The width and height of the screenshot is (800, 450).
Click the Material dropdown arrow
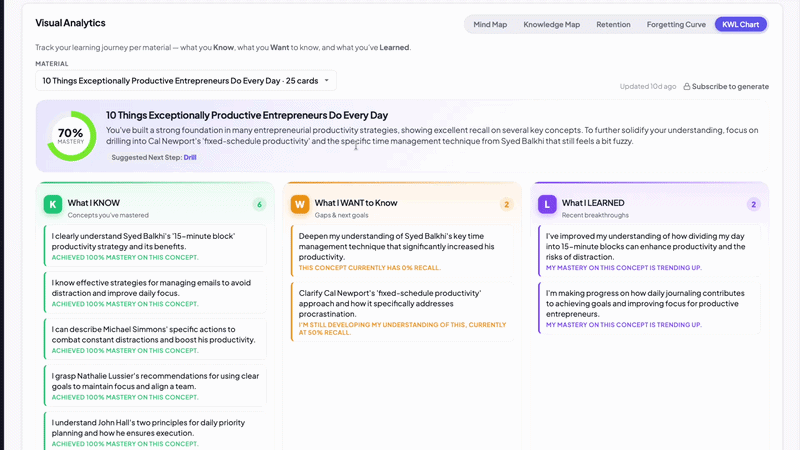(x=327, y=81)
